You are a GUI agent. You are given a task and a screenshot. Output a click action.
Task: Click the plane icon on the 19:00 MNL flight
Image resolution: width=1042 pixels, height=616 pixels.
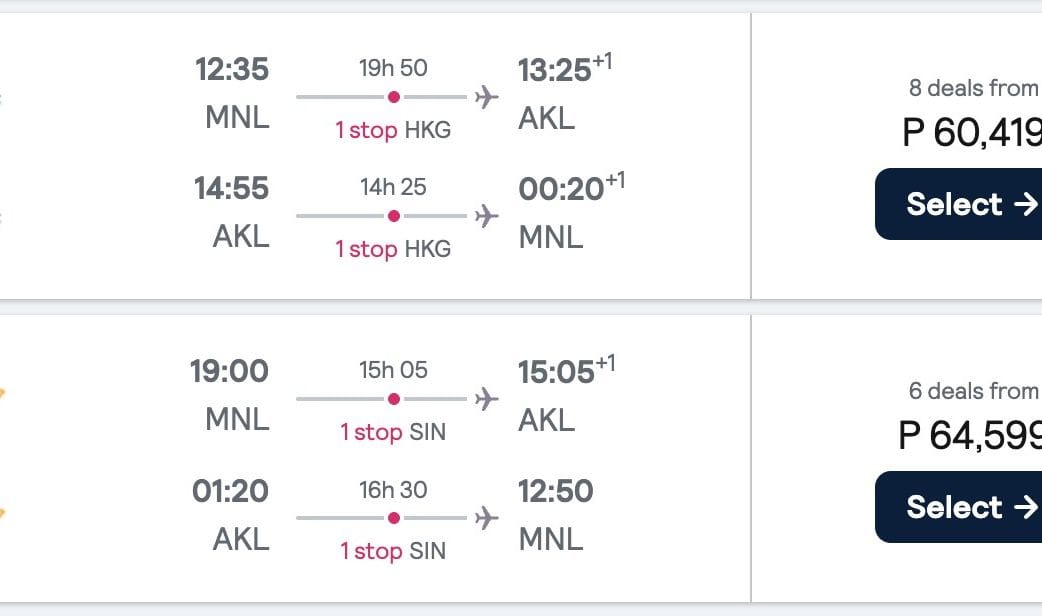[x=487, y=400]
